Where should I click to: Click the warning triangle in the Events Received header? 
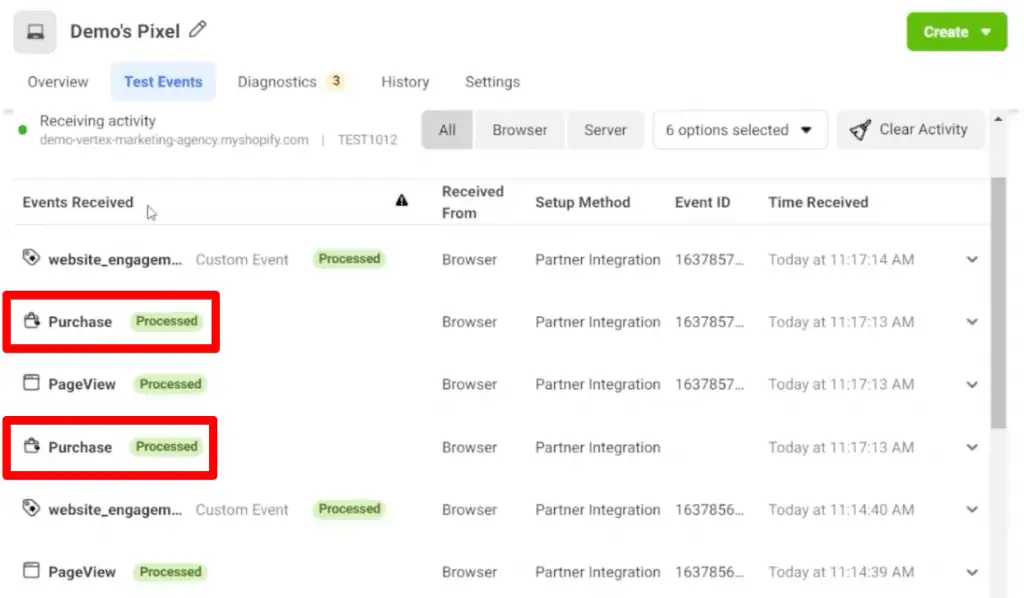click(x=402, y=200)
